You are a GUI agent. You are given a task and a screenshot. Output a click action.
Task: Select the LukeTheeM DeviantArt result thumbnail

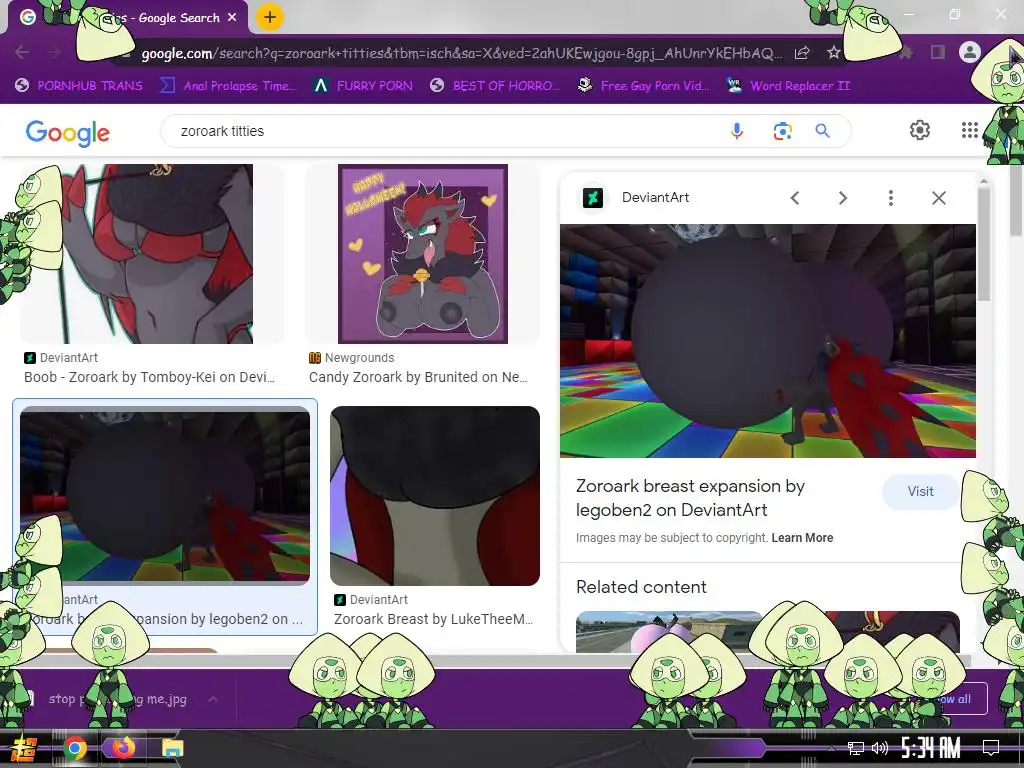(x=435, y=496)
